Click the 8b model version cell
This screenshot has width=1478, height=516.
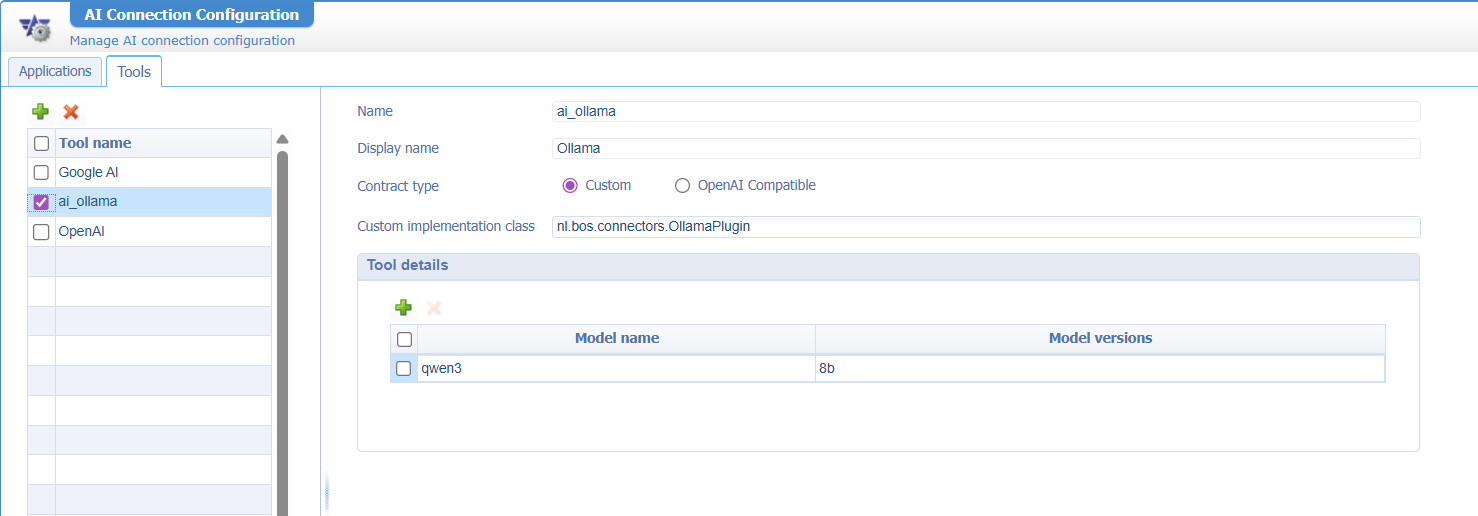point(1100,368)
